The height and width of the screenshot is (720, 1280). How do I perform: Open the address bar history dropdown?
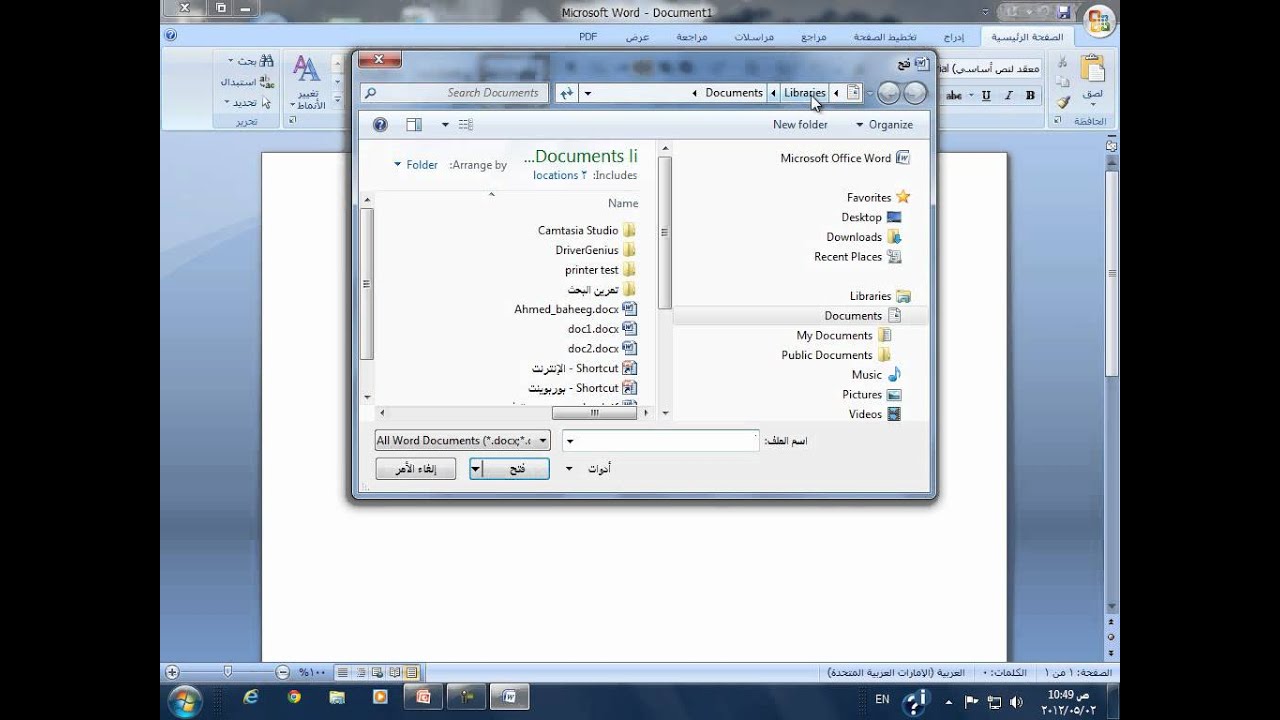click(588, 93)
